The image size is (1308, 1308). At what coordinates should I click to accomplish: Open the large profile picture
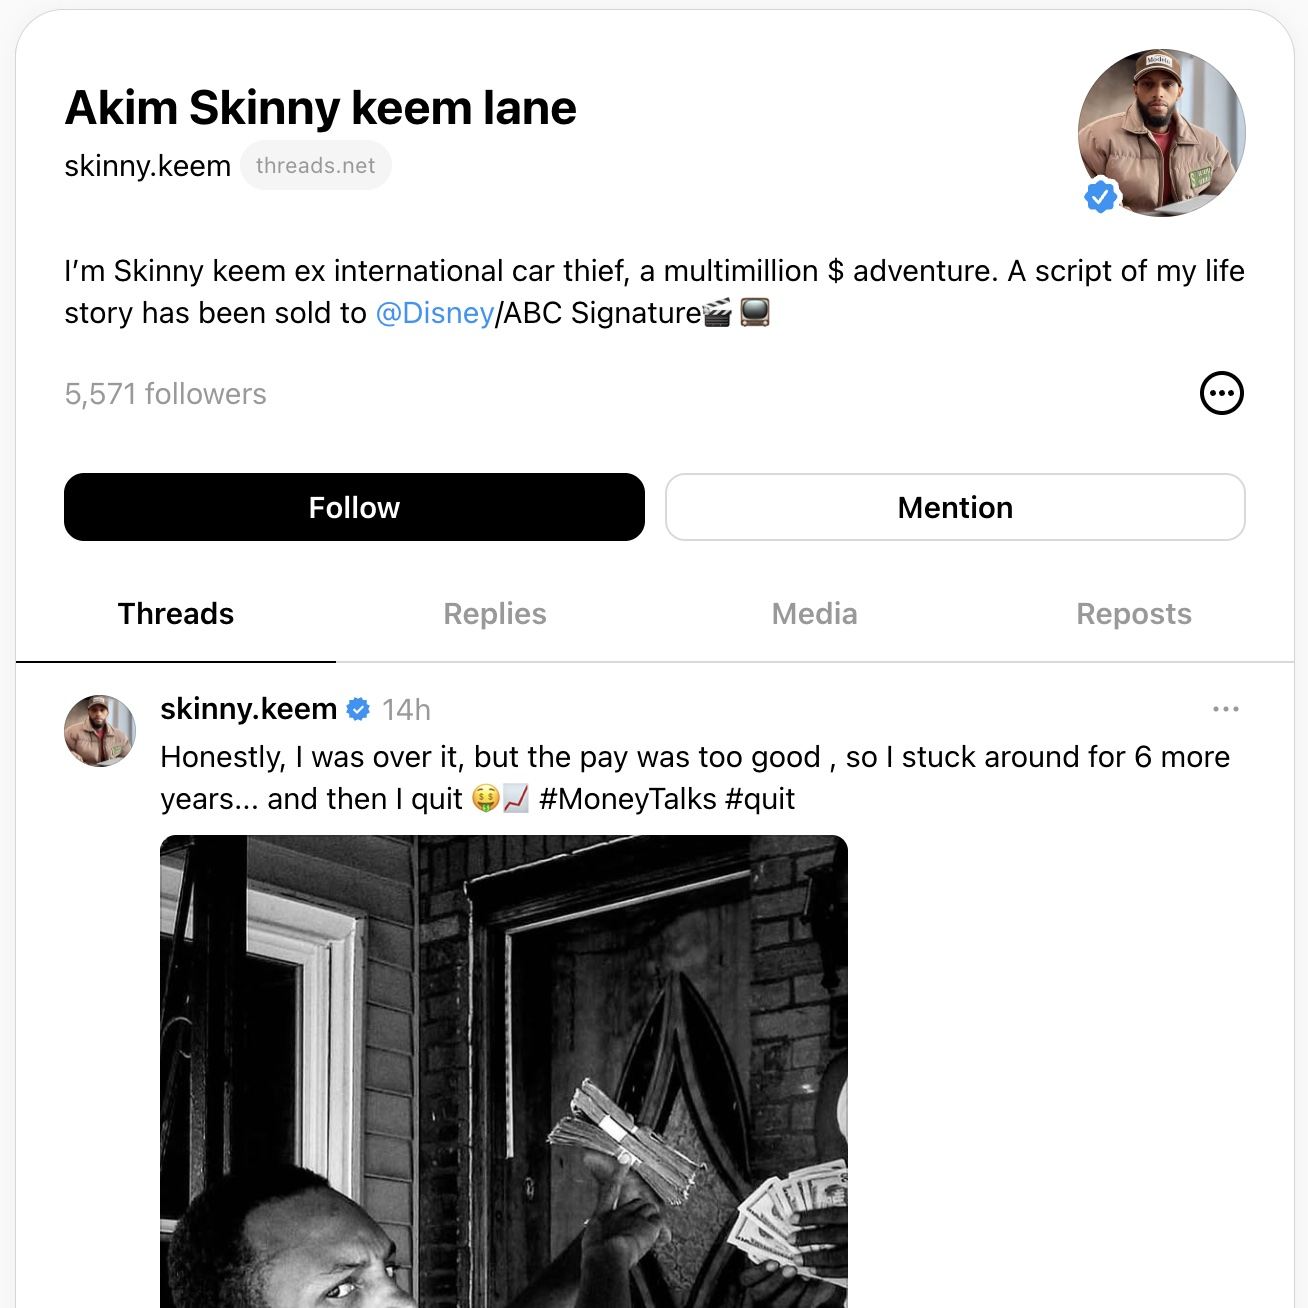click(1161, 132)
